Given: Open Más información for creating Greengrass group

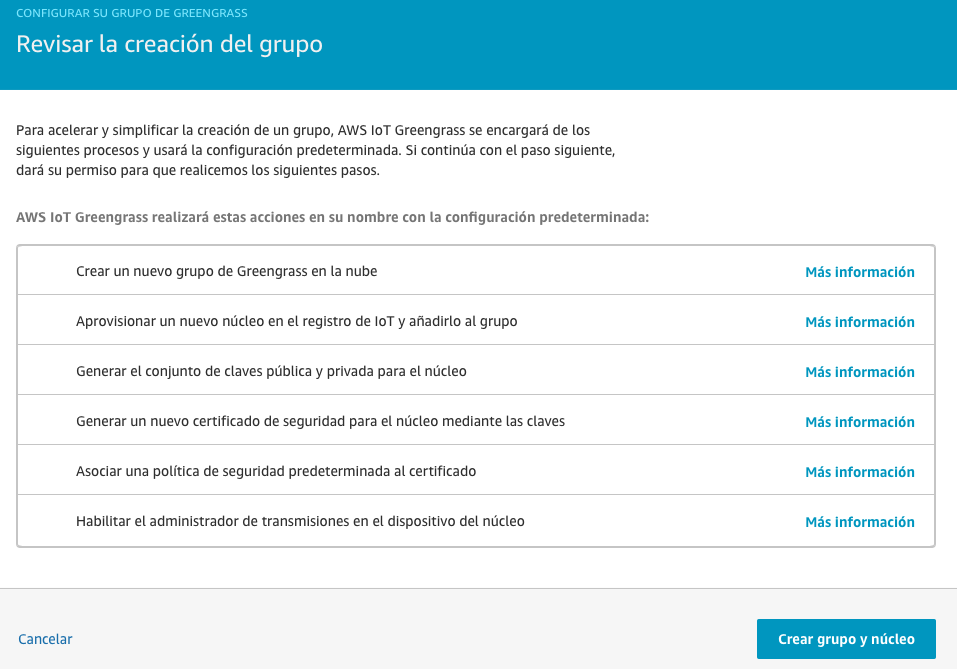Looking at the screenshot, I should (x=859, y=272).
